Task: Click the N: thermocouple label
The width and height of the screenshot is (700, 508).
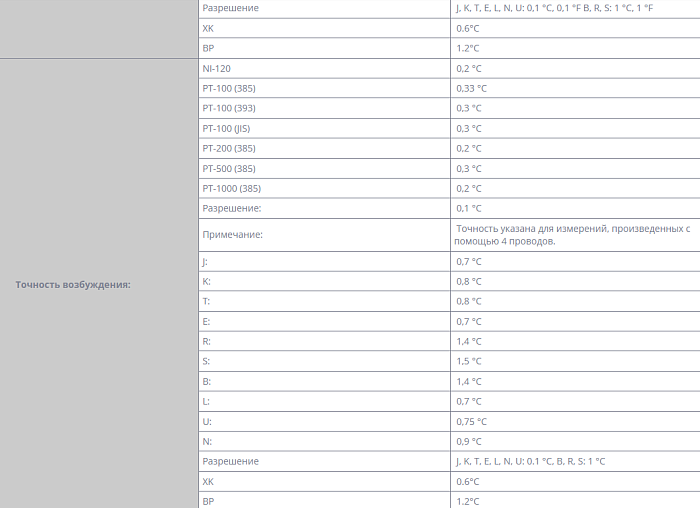Action: coord(206,441)
